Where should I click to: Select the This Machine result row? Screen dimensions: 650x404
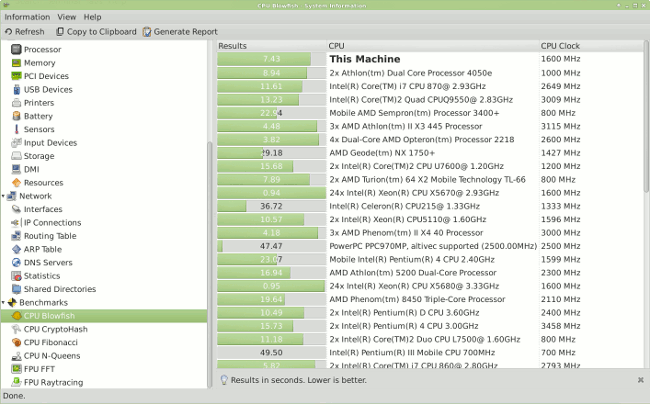click(x=430, y=59)
